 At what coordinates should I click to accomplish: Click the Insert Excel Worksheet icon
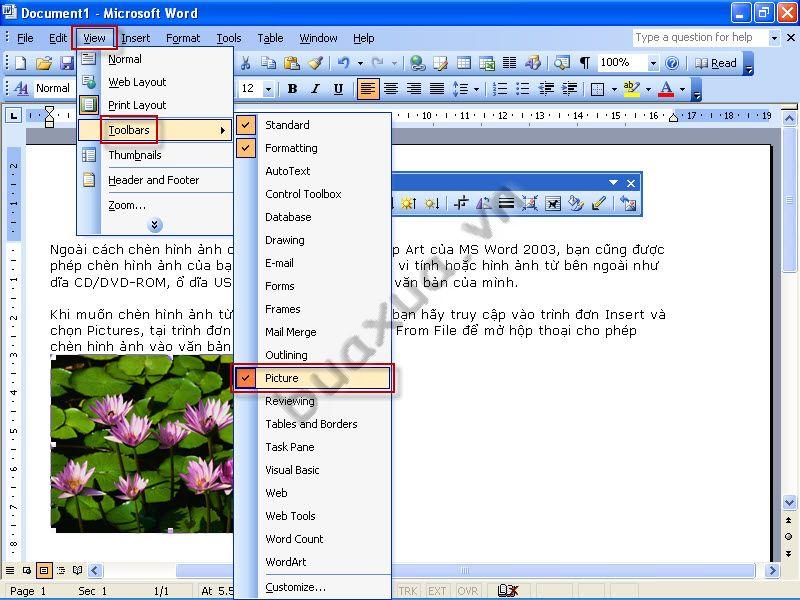487,63
